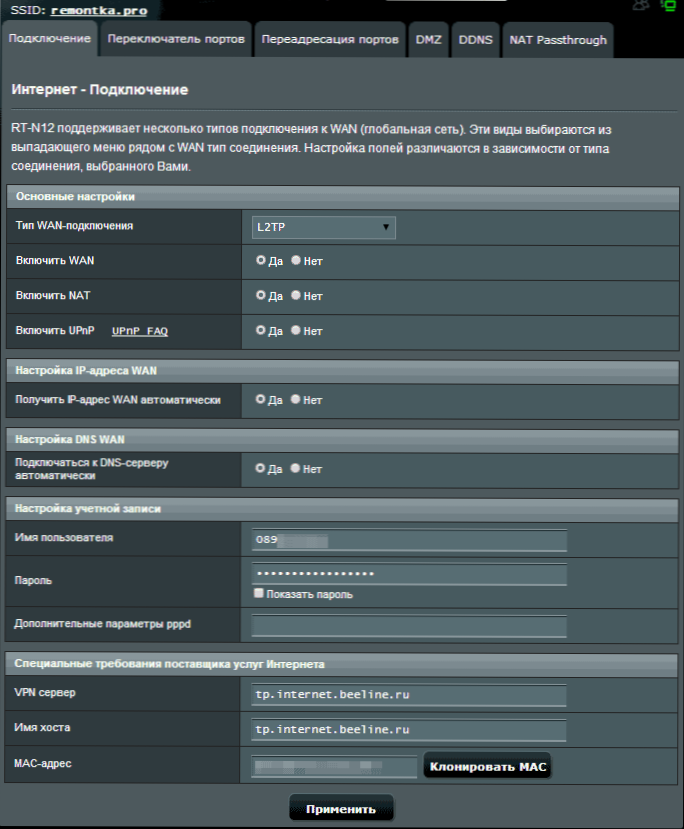The height and width of the screenshot is (829, 684).
Task: Select Нет for automatic WAN IP address
Action: [x=295, y=399]
